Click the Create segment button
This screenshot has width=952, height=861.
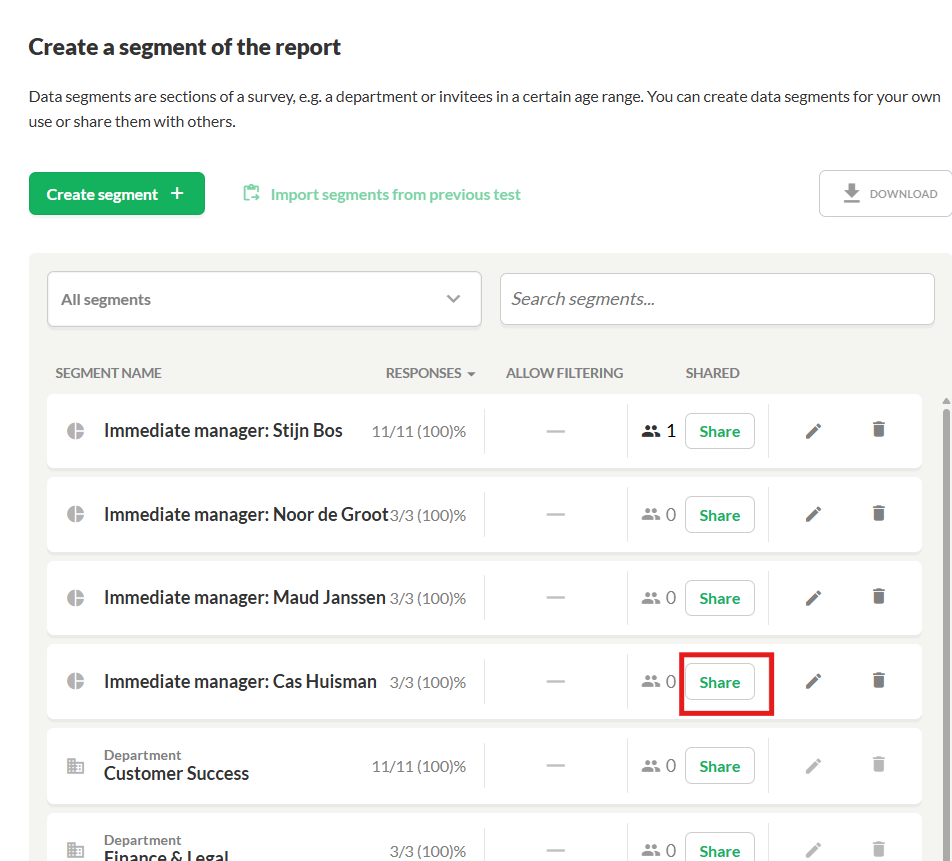click(x=116, y=194)
